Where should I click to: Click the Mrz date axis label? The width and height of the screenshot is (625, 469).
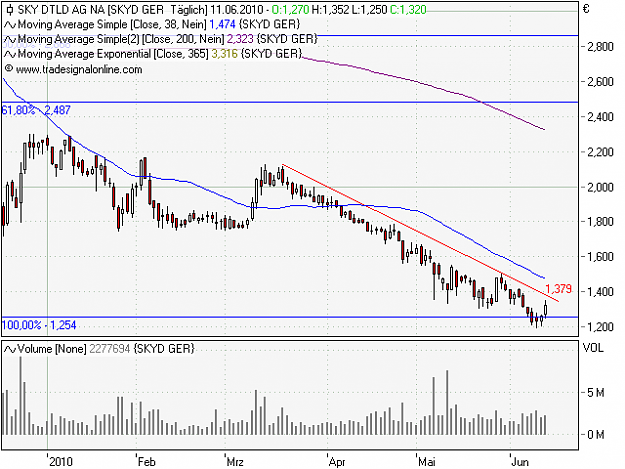[x=235, y=462]
